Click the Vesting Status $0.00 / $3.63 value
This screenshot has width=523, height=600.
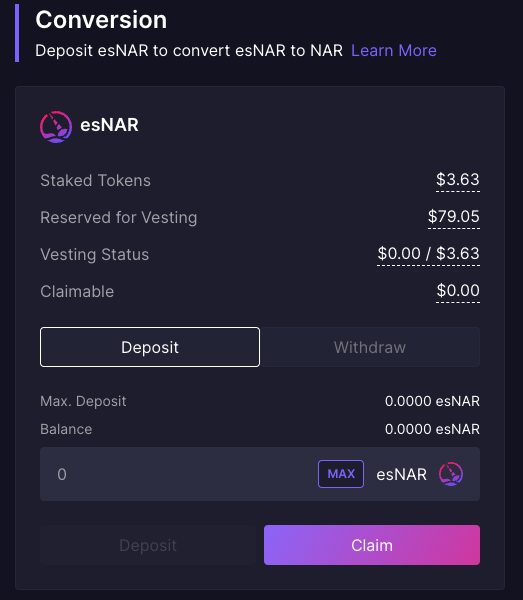(429, 253)
